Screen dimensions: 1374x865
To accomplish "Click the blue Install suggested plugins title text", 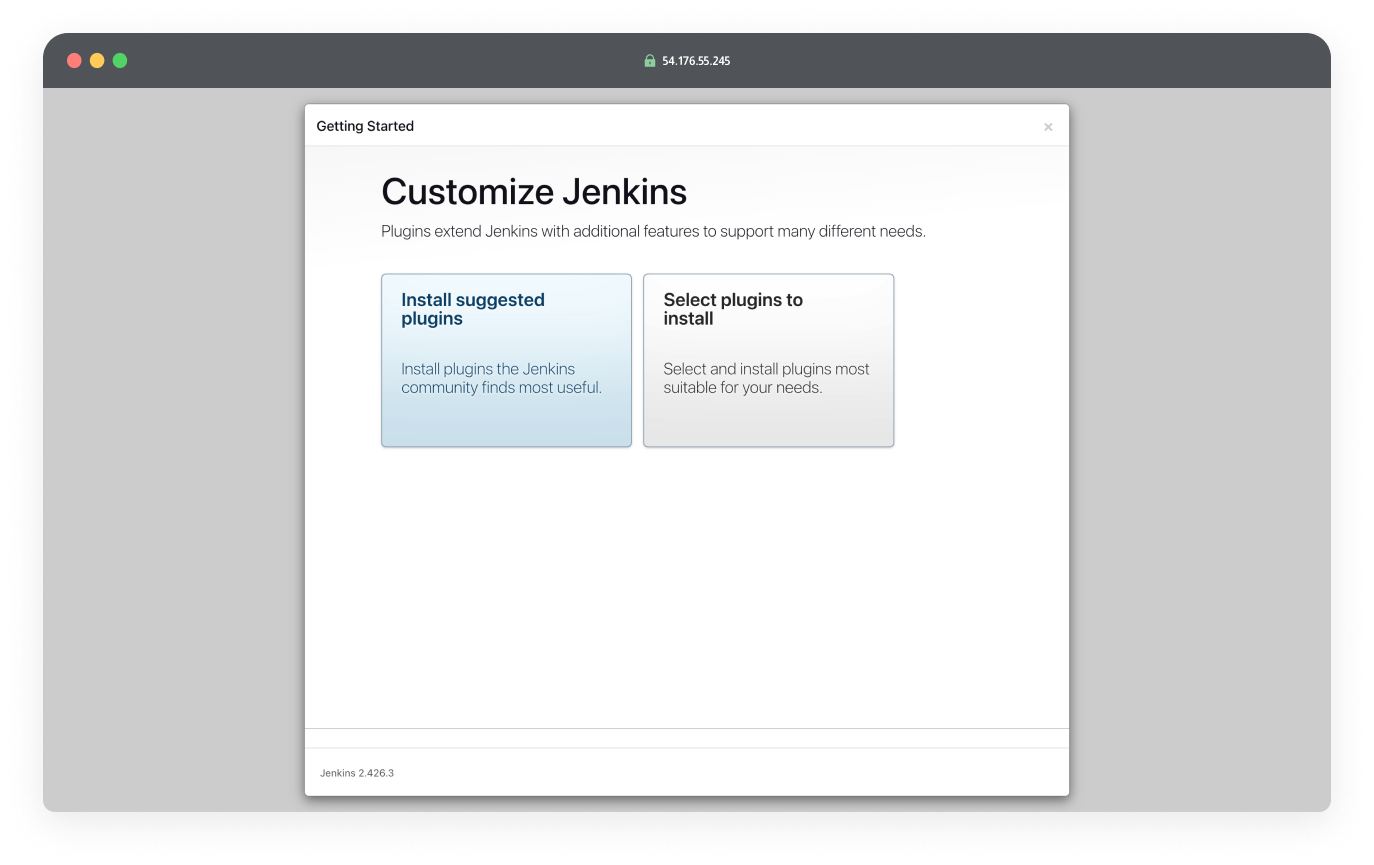I will 473,308.
